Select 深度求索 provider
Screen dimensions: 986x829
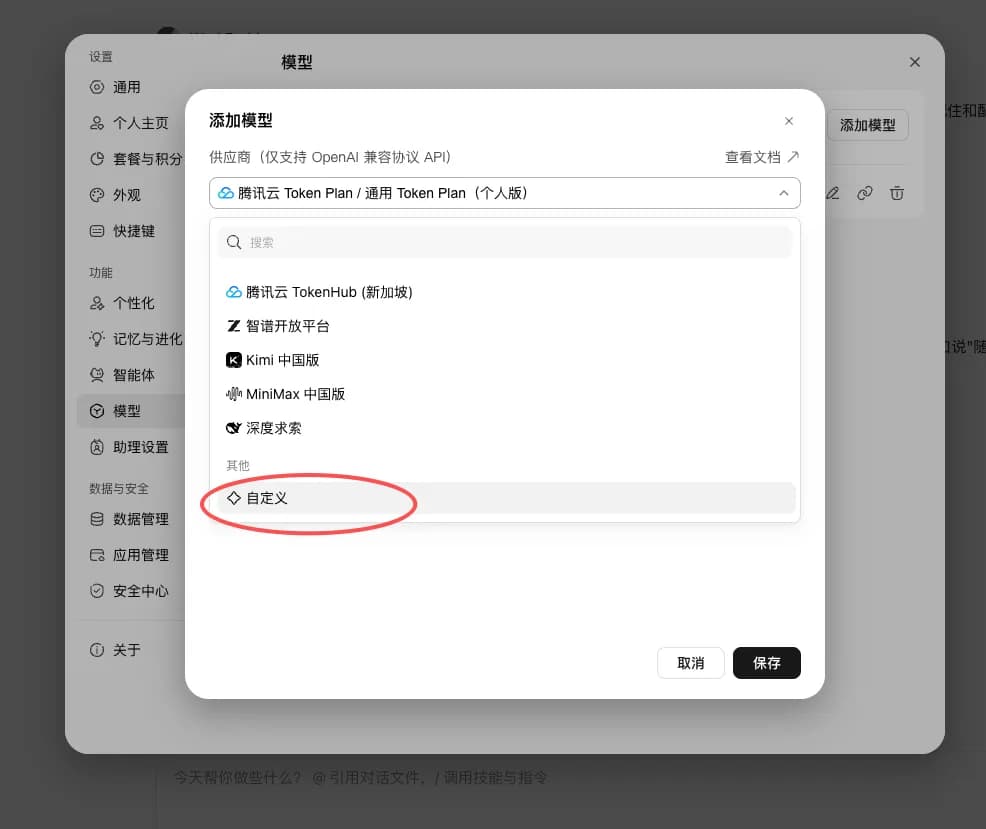point(504,428)
